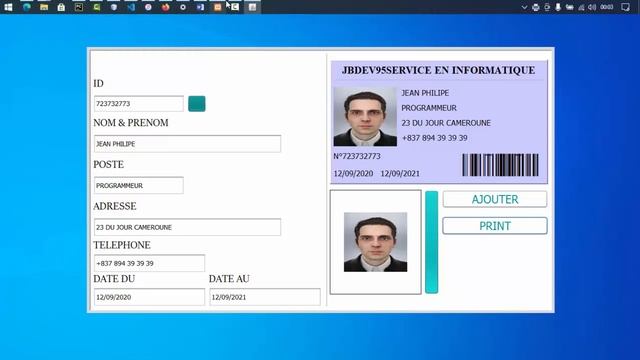
Task: Open File Explorer from the taskbar
Action: pyautogui.click(x=44, y=7)
